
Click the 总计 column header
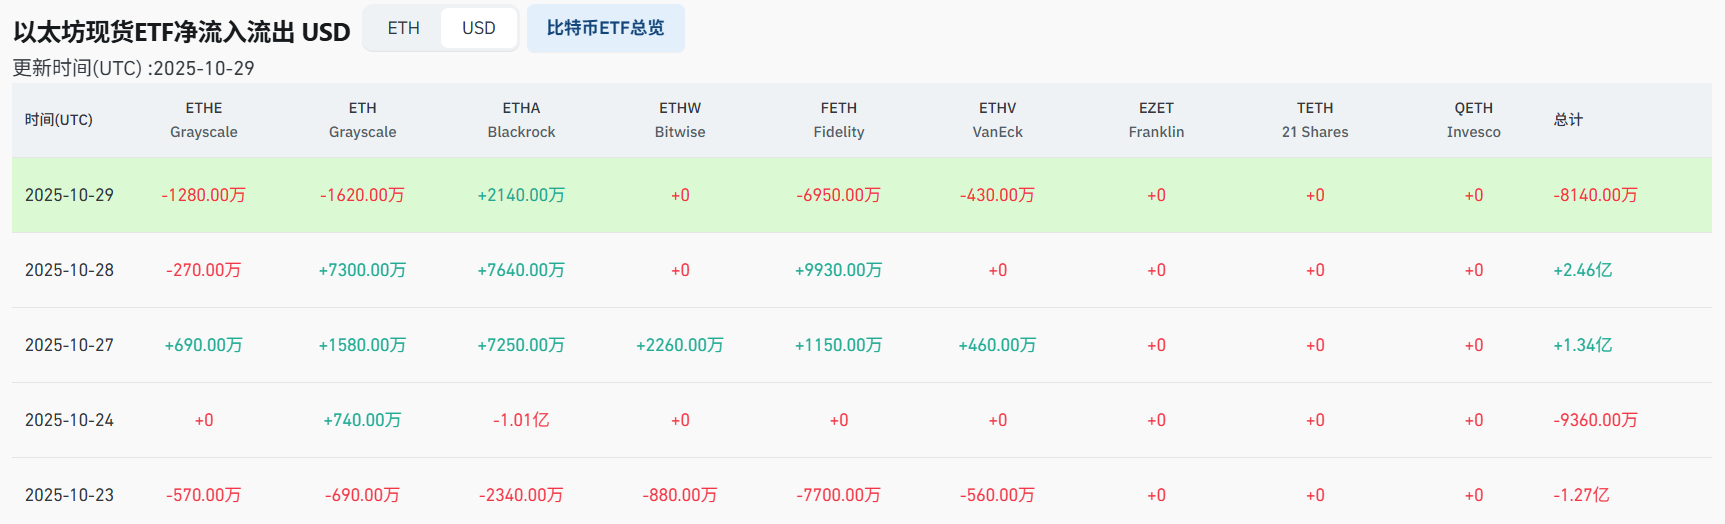click(1568, 120)
